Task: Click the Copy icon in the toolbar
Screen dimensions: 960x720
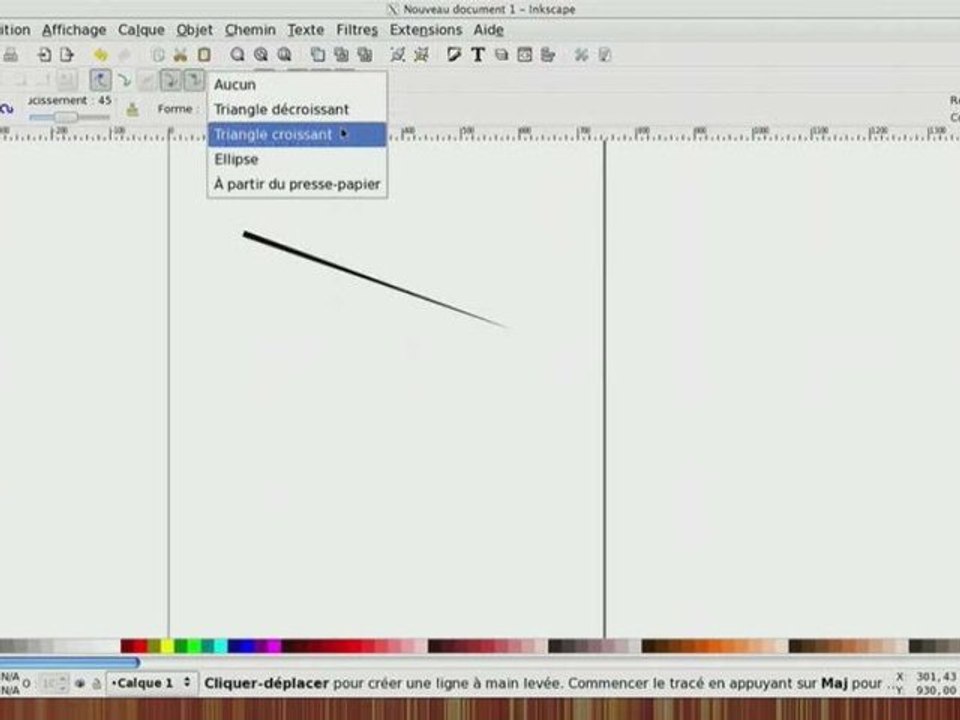Action: tap(158, 55)
